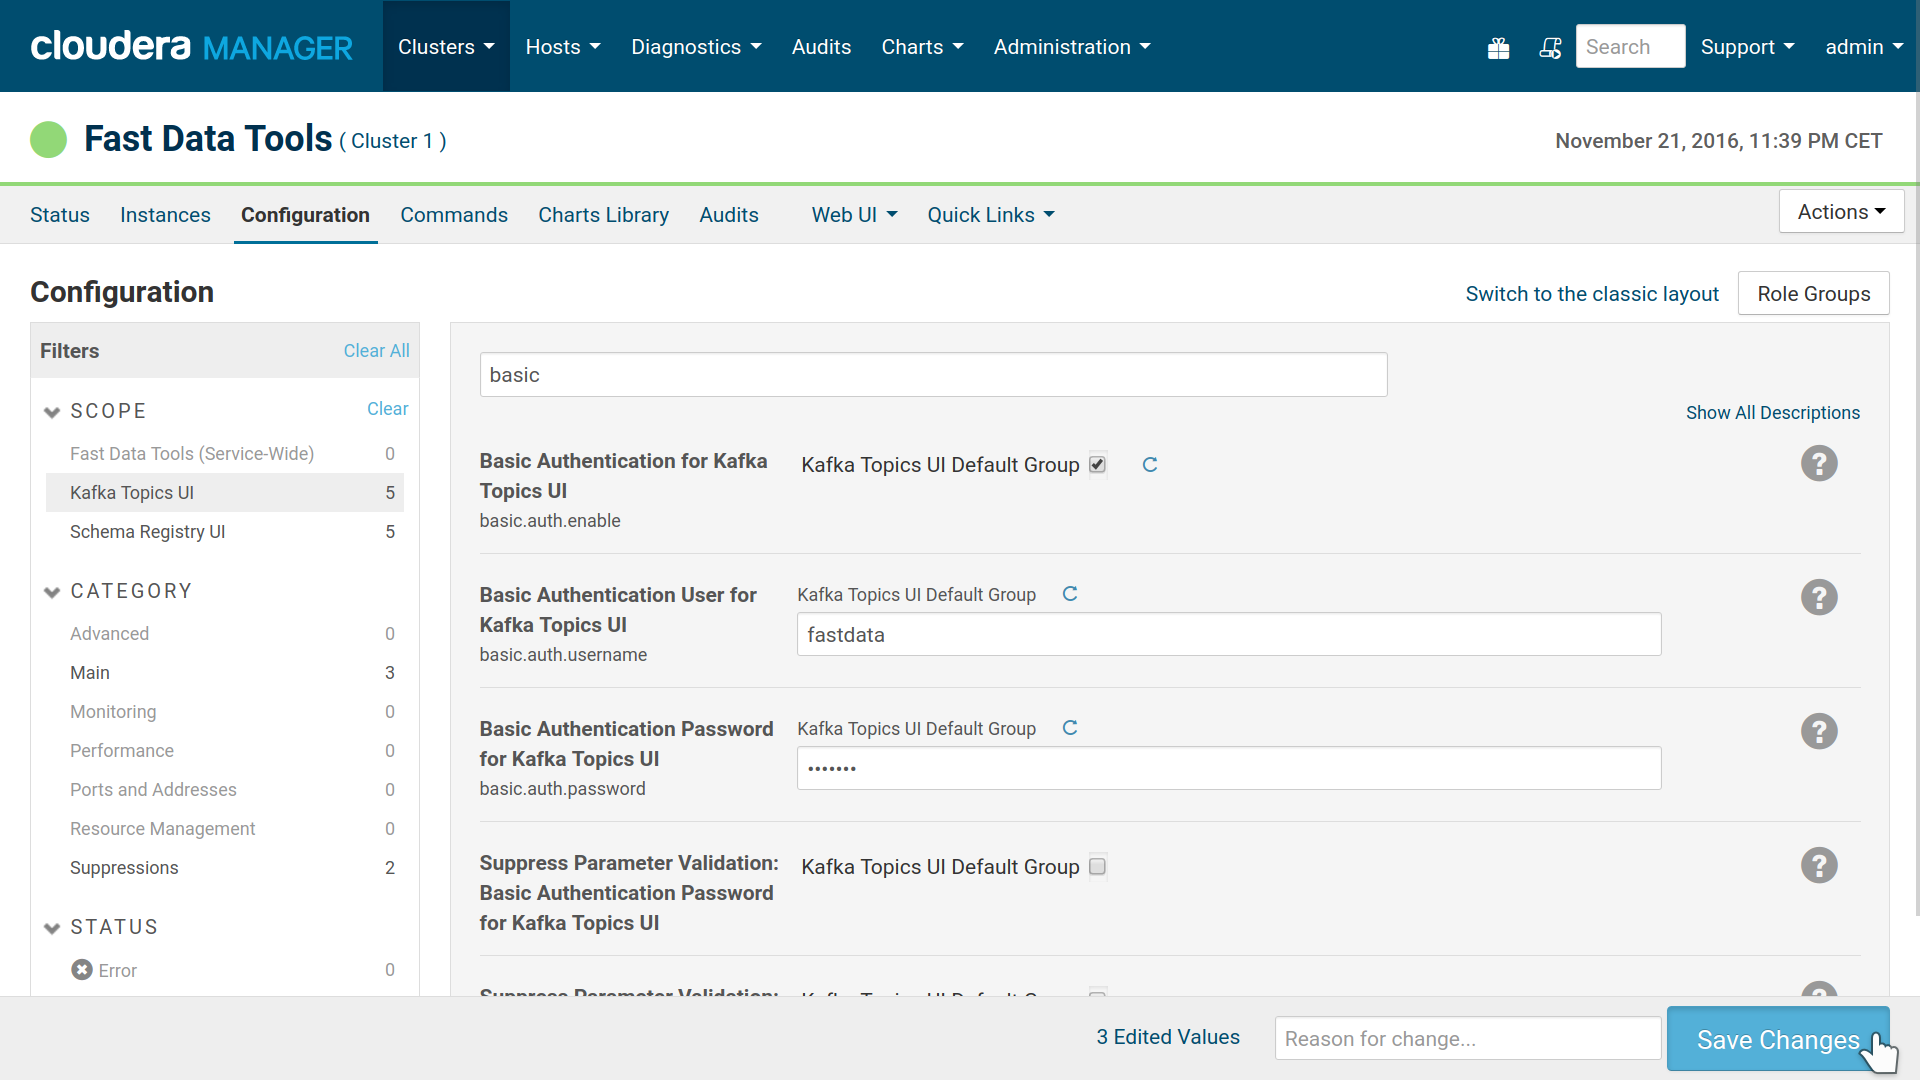The width and height of the screenshot is (1920, 1080).
Task: Click the parcel/gift icon in top bar
Action: click(1498, 47)
